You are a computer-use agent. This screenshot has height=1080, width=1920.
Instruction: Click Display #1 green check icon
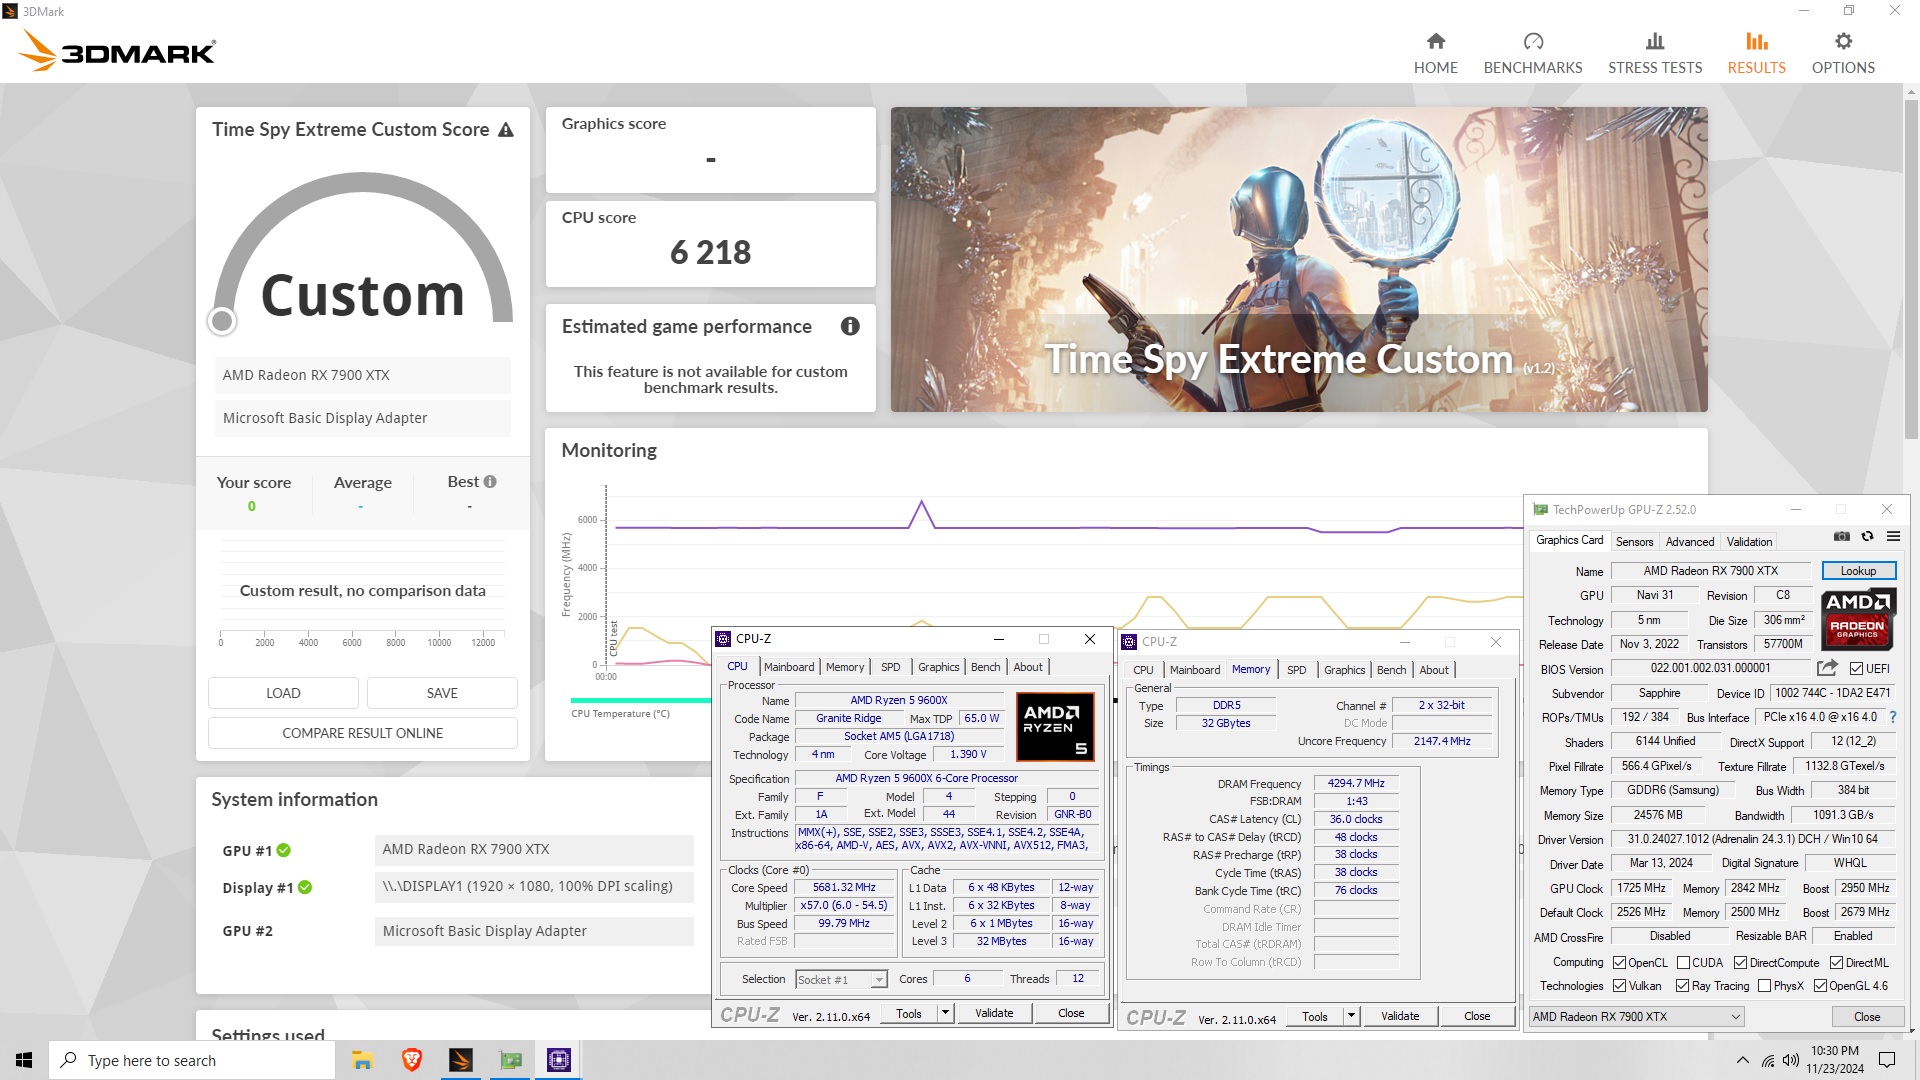305,887
